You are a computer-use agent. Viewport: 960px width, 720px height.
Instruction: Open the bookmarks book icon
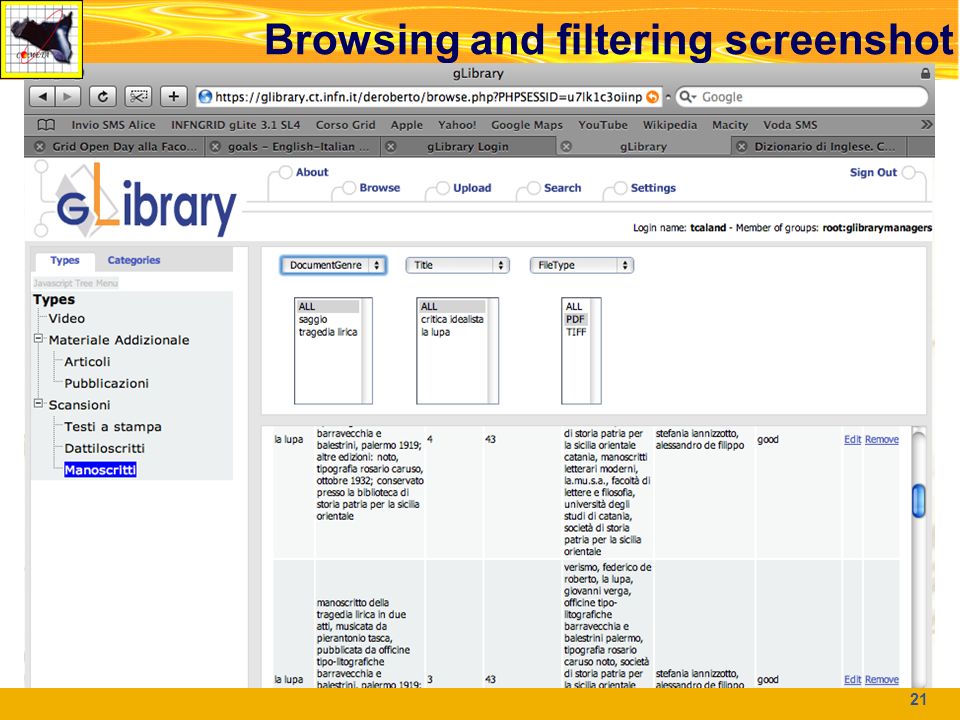pos(47,125)
